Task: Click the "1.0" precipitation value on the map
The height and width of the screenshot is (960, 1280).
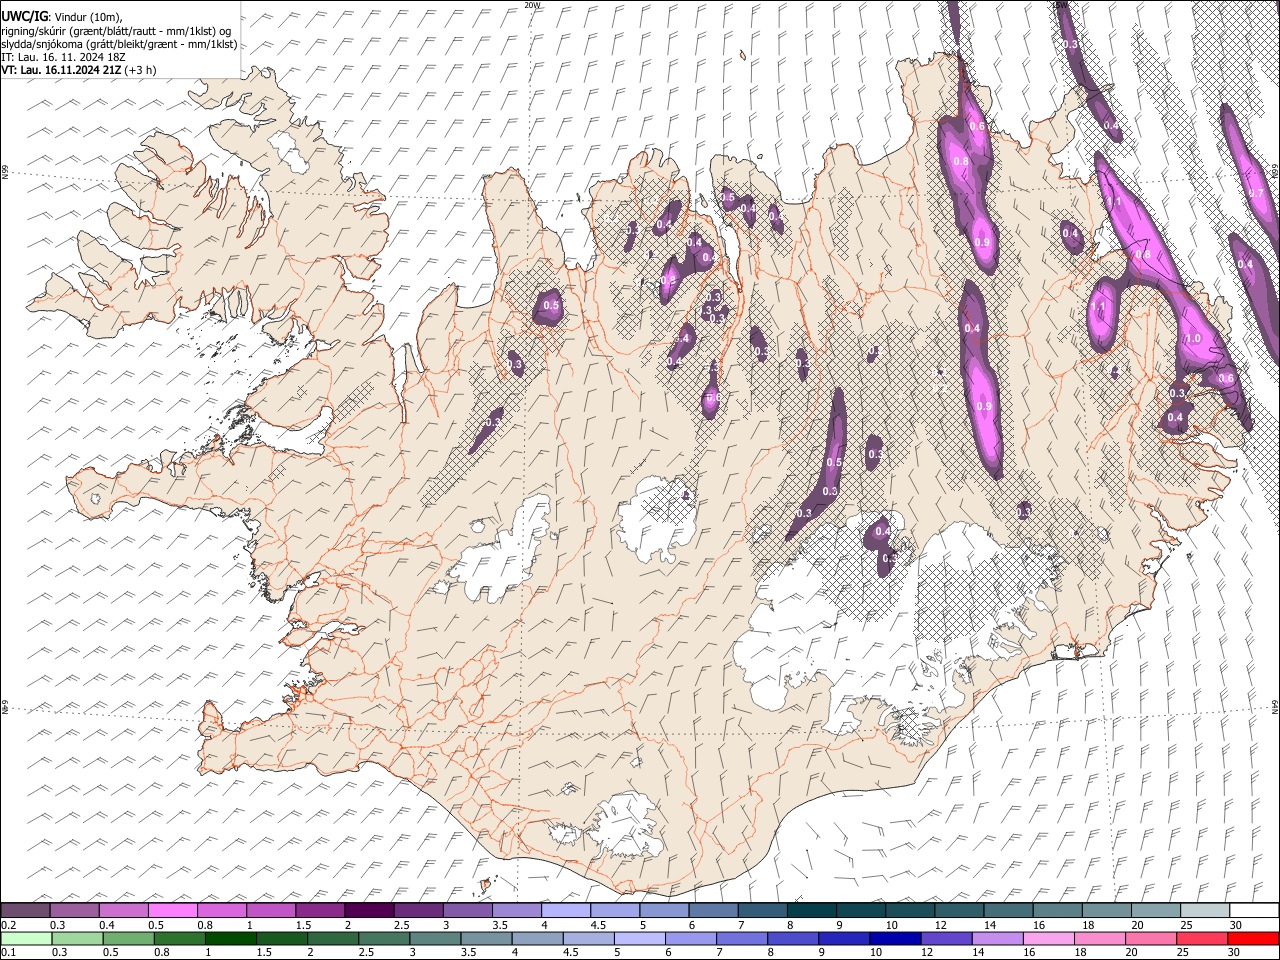Action: 1192,339
